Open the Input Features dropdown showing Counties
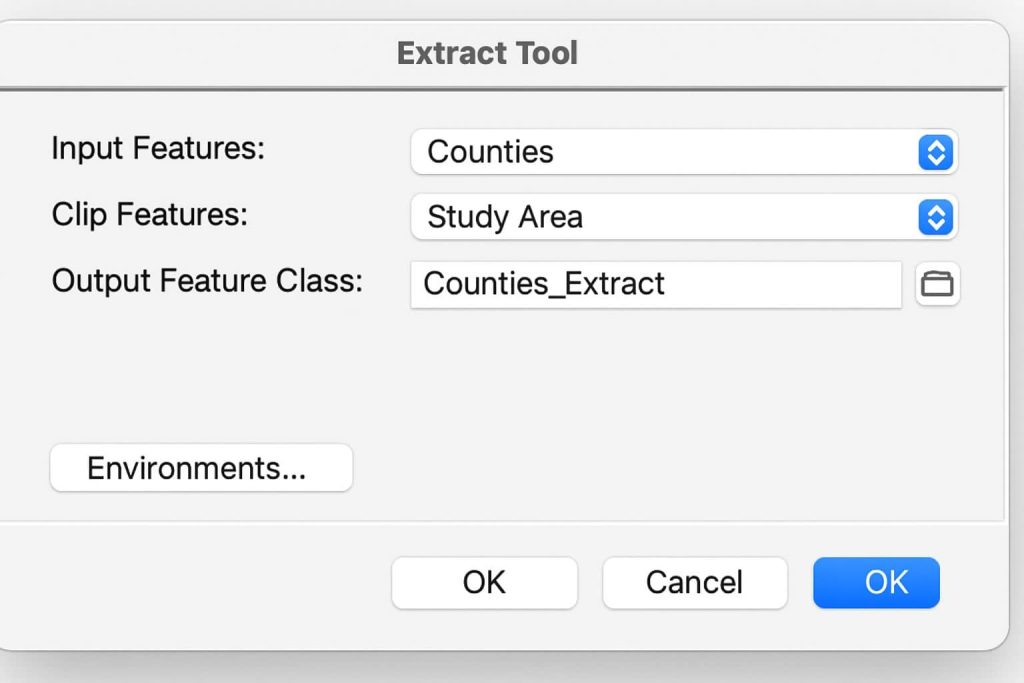This screenshot has width=1024, height=683. (x=684, y=151)
